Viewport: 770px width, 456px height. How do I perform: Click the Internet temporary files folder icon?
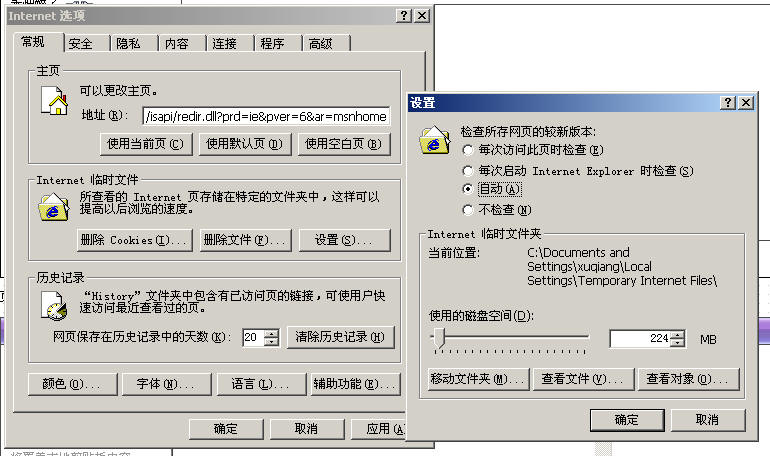(x=54, y=207)
